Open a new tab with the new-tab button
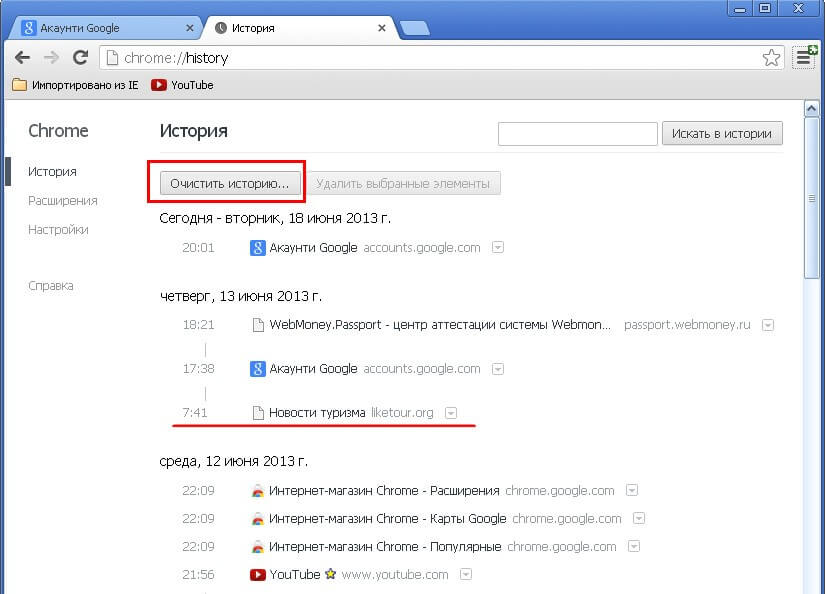The height and width of the screenshot is (594, 825). click(x=415, y=28)
